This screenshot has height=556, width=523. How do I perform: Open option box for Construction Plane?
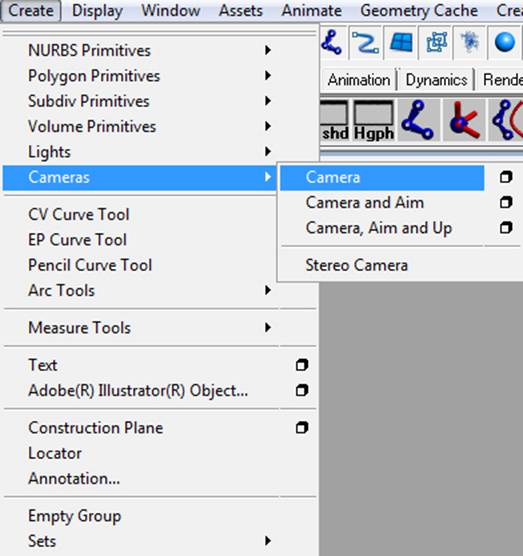302,428
